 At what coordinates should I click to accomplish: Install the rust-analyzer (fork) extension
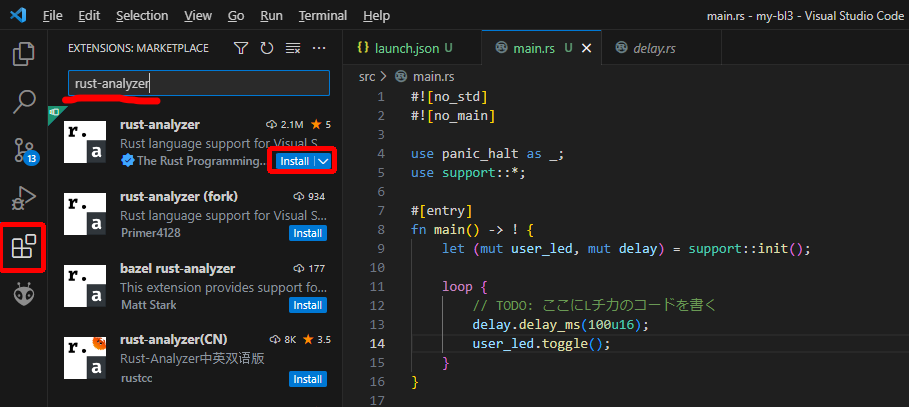coord(307,233)
